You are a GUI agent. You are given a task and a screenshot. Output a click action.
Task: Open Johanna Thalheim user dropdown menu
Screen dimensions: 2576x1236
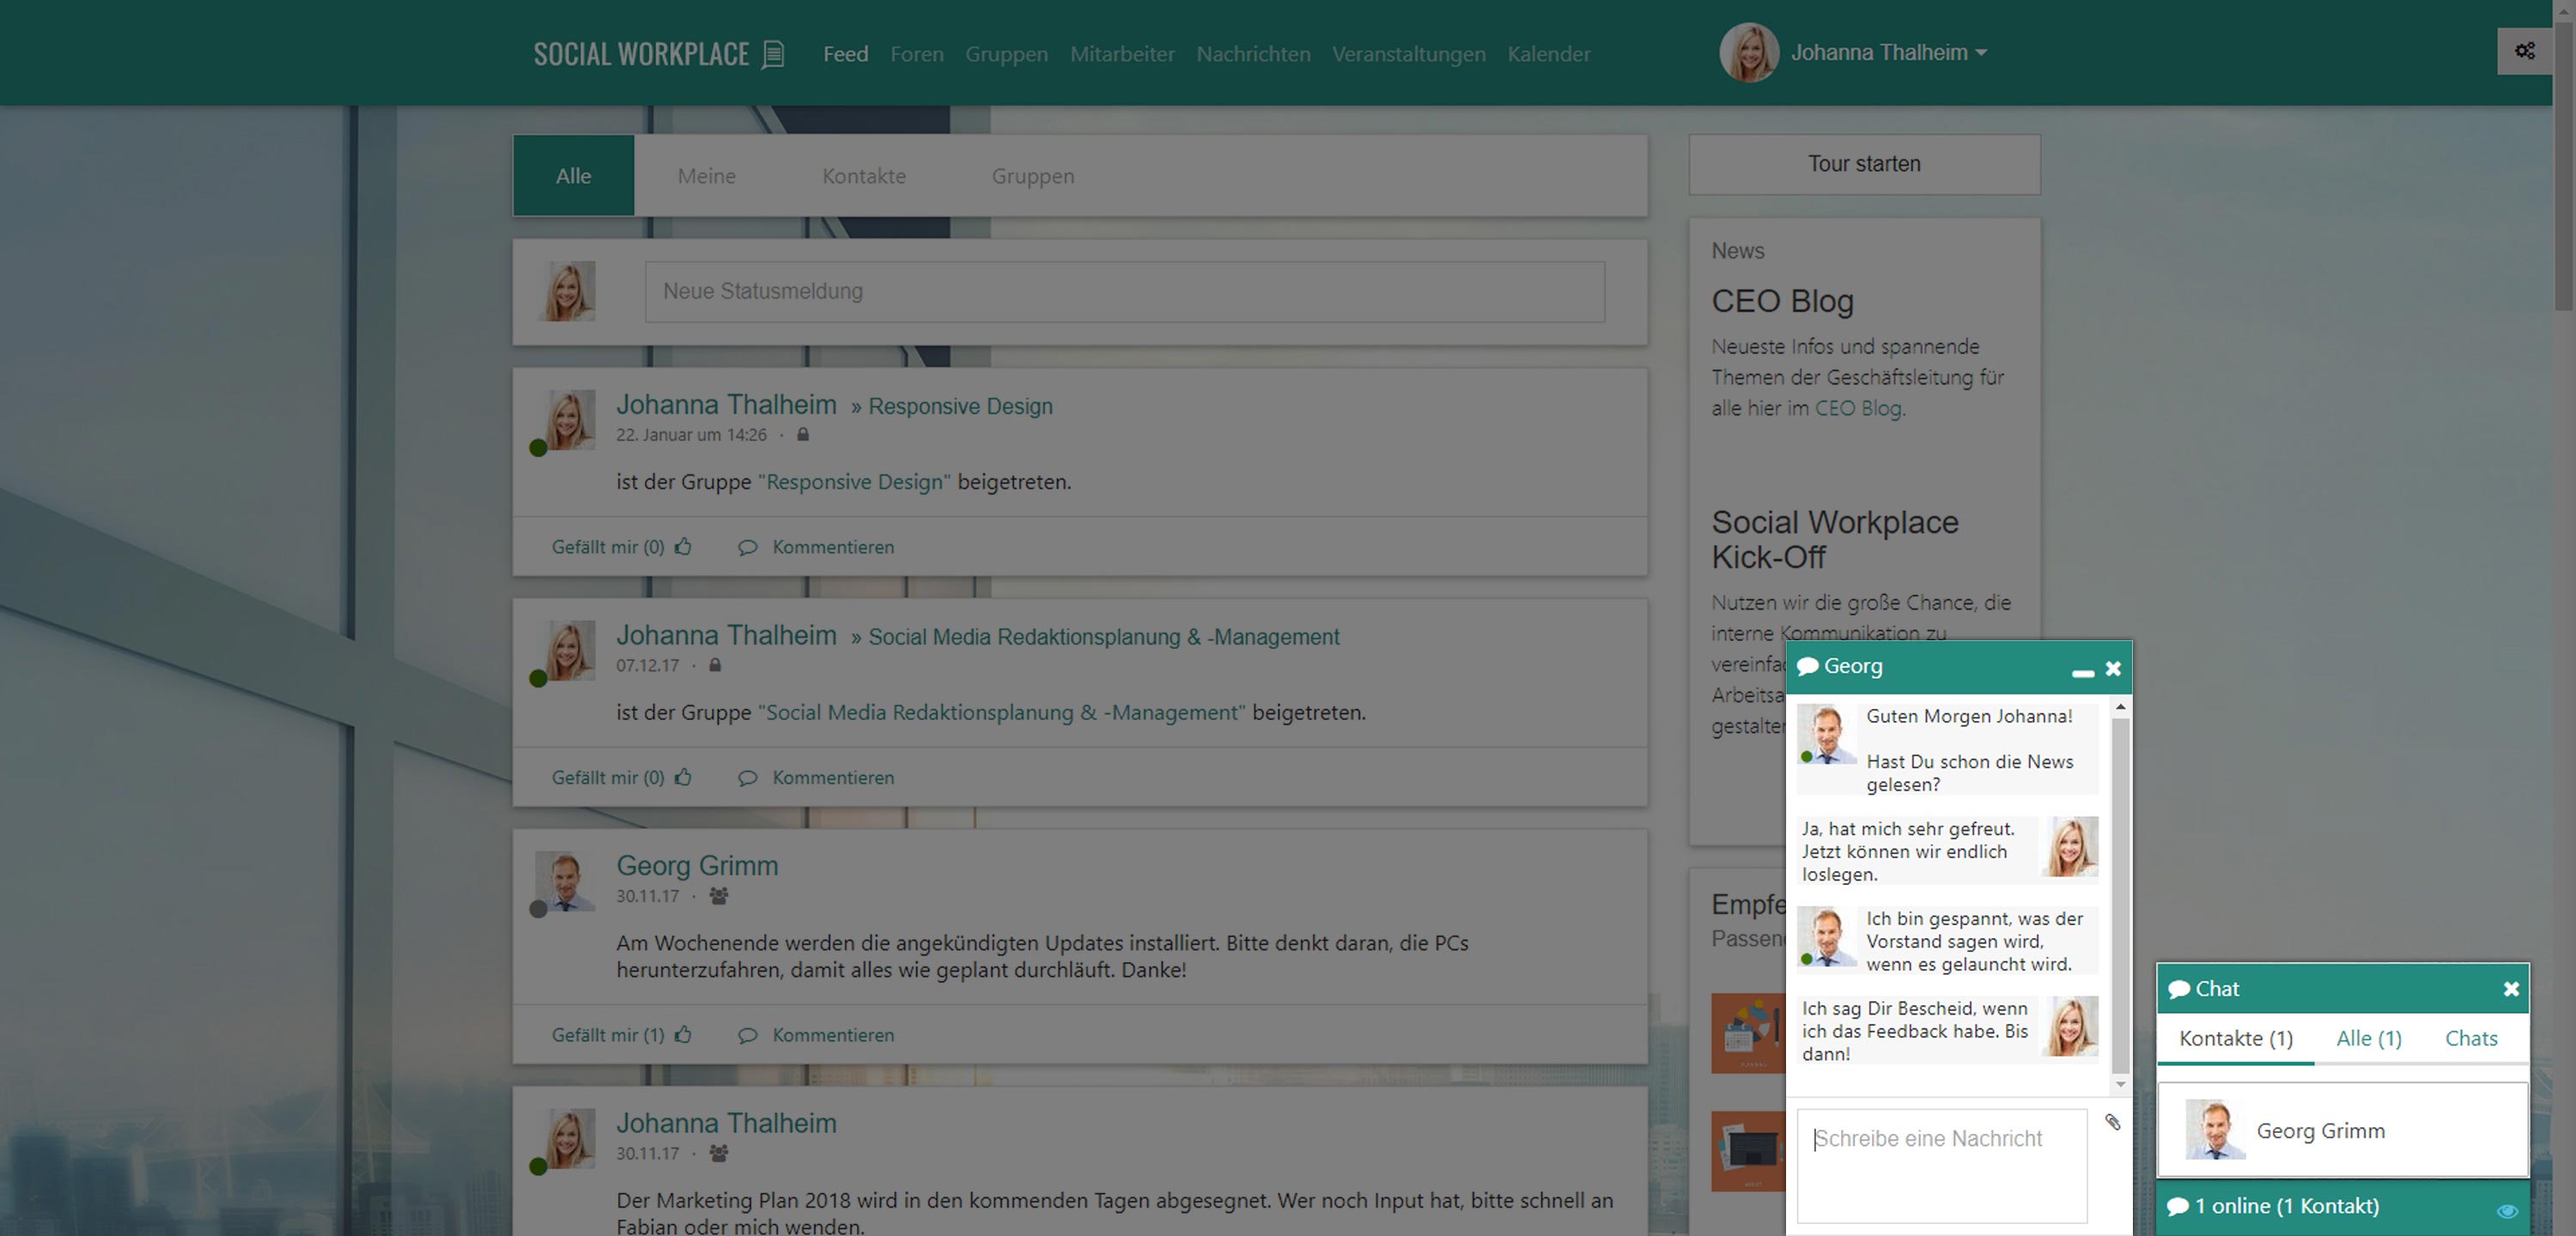click(1887, 53)
